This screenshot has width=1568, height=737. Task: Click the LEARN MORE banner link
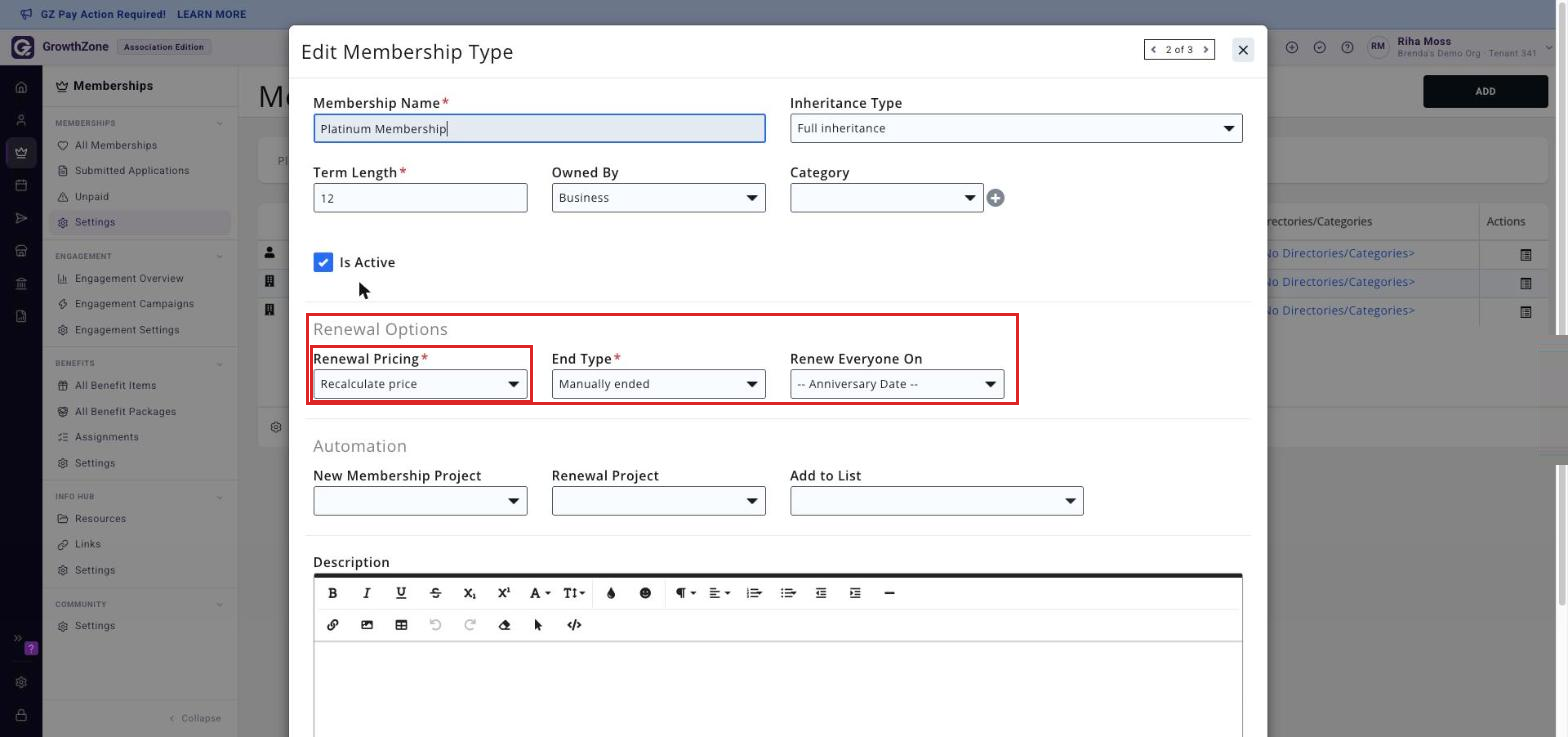(211, 15)
